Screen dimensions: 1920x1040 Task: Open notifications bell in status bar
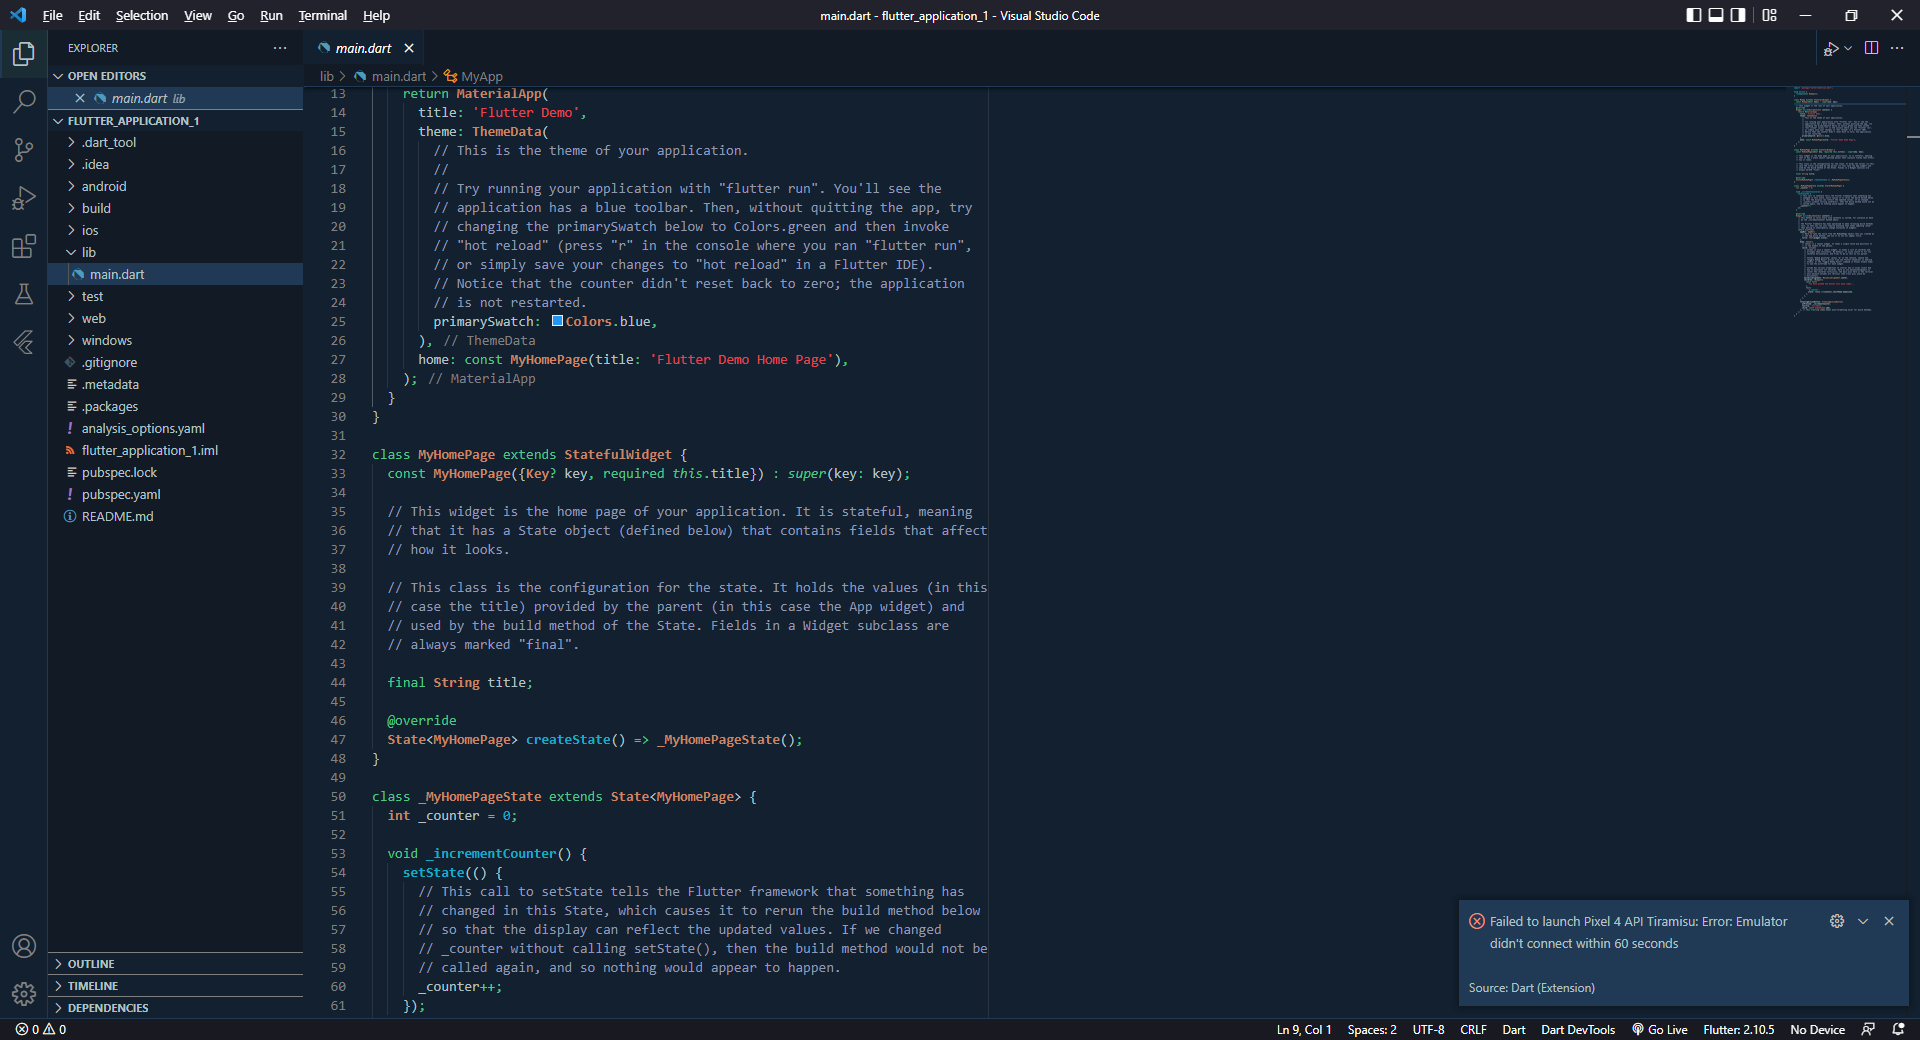[1898, 1029]
